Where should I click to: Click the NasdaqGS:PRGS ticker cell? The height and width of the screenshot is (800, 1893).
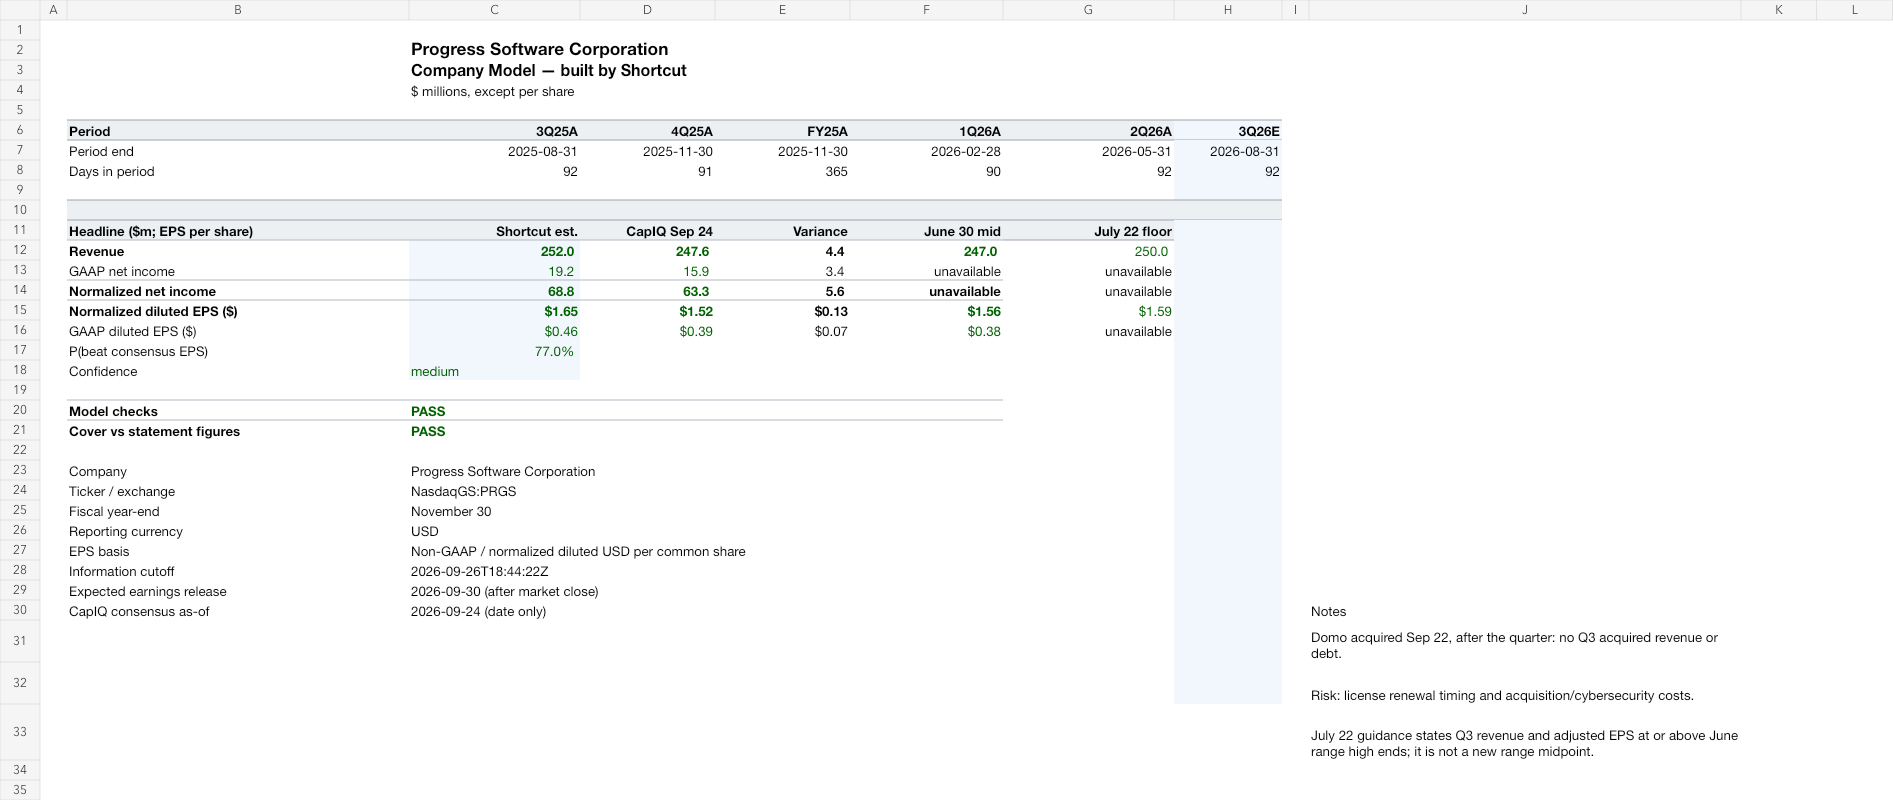tap(464, 491)
